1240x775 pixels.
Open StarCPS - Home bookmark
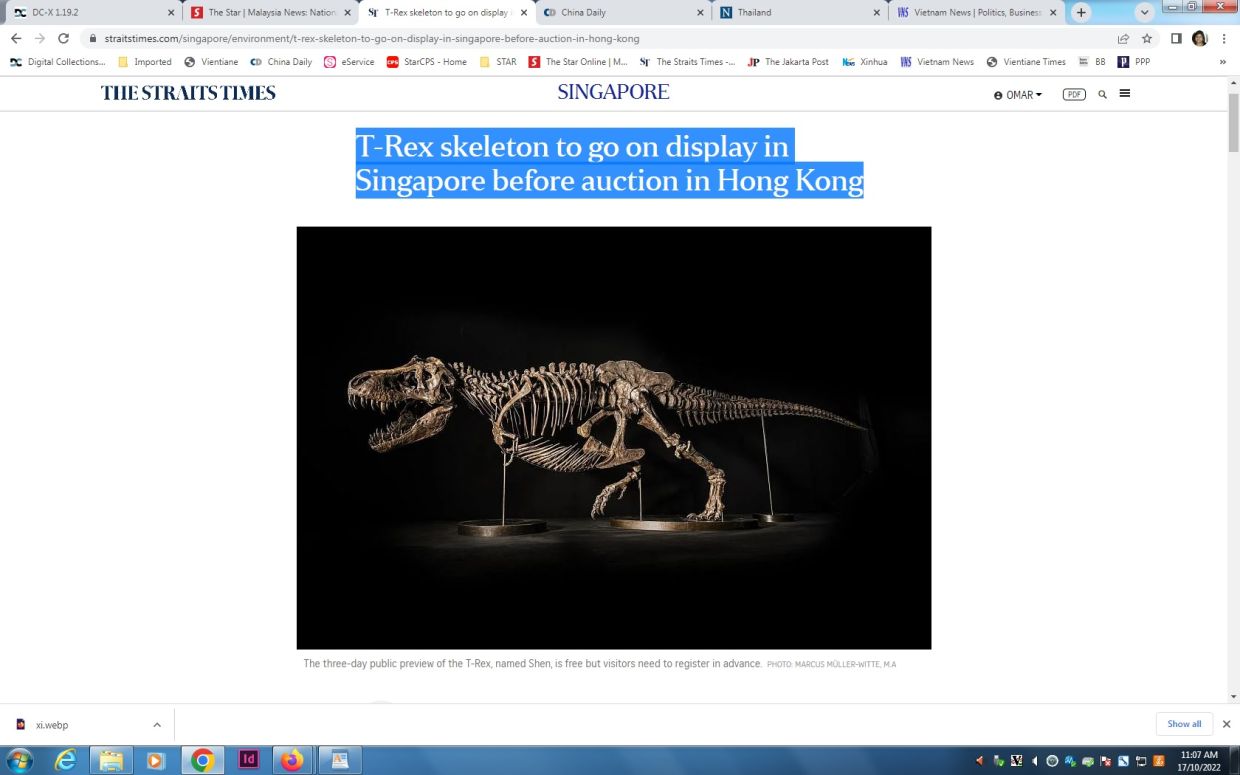tap(427, 62)
